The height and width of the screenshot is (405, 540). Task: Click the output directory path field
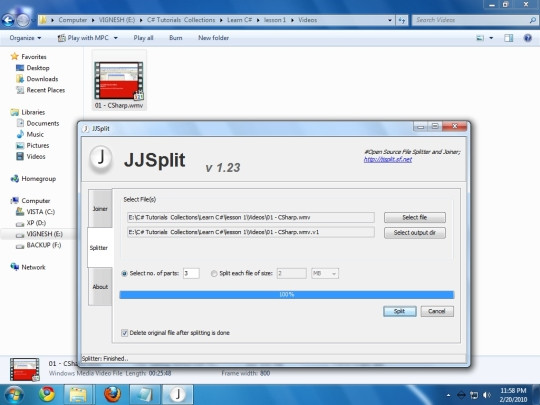click(251, 232)
